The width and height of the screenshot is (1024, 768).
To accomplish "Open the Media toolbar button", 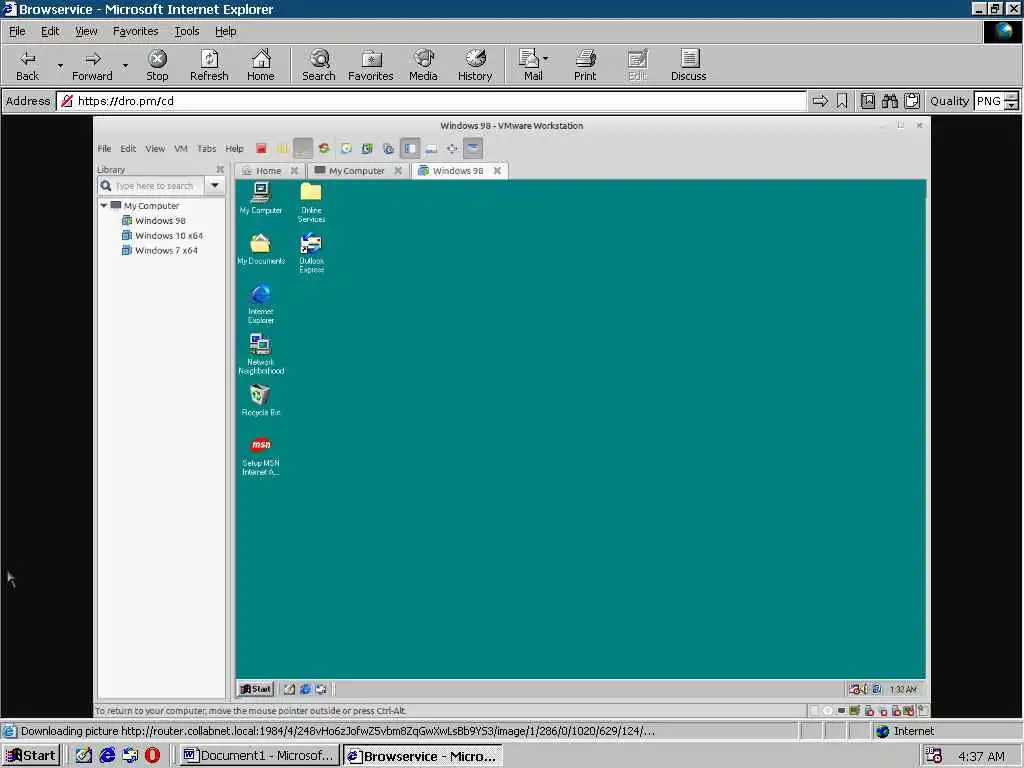I will pos(423,65).
